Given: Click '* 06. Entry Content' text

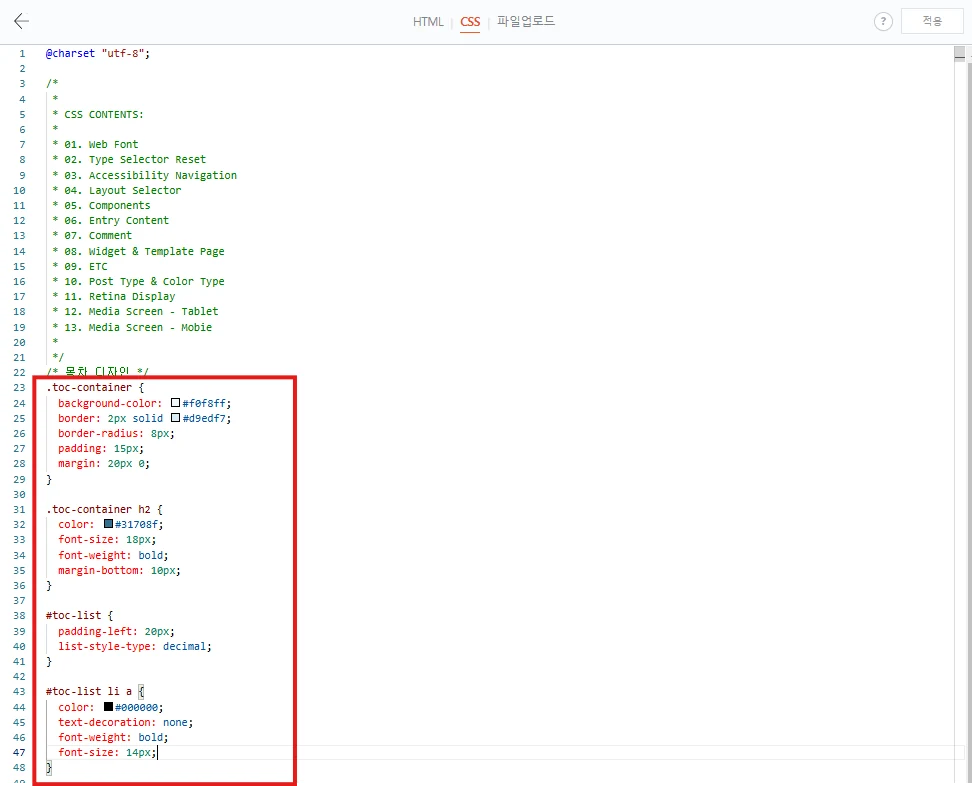Looking at the screenshot, I should 110,220.
